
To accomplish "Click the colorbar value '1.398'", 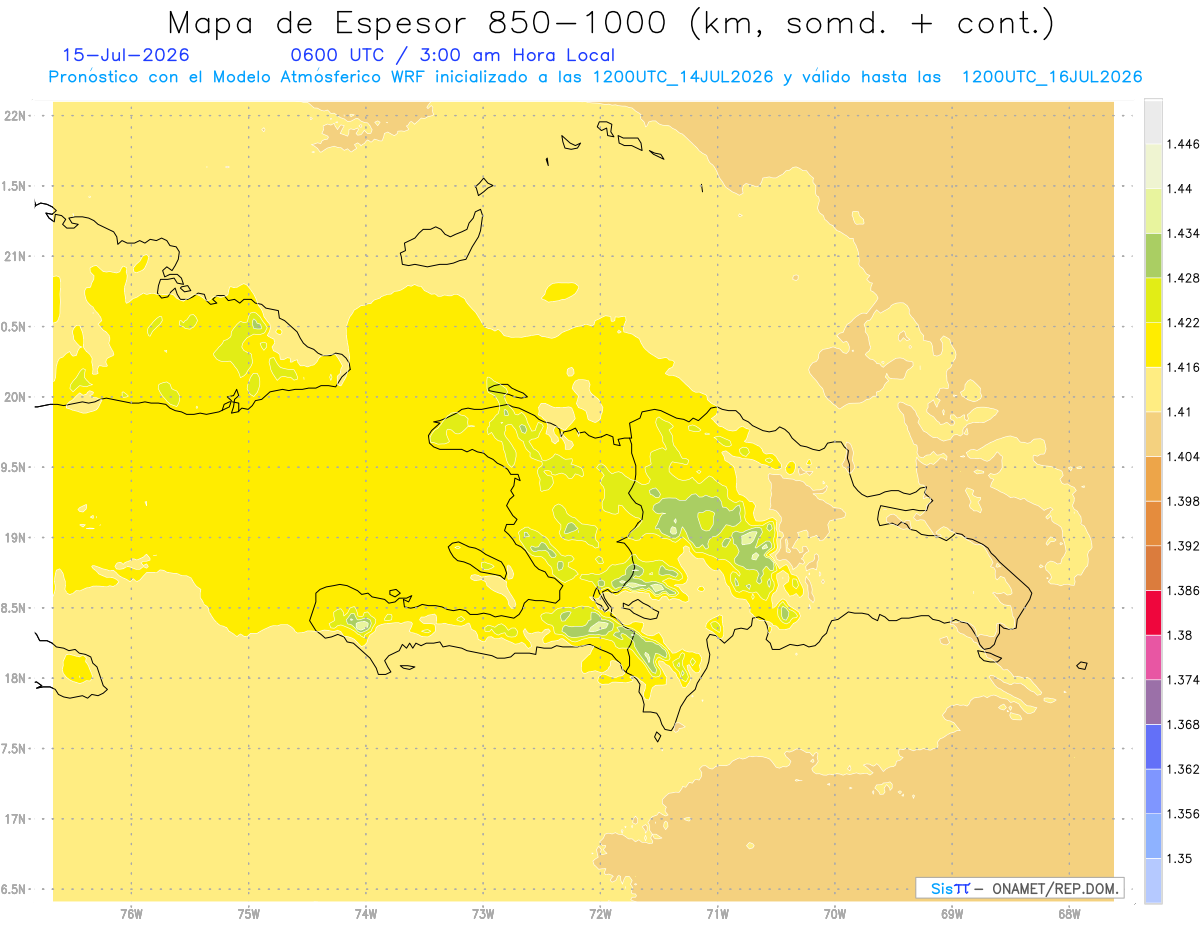I will (x=1183, y=501).
